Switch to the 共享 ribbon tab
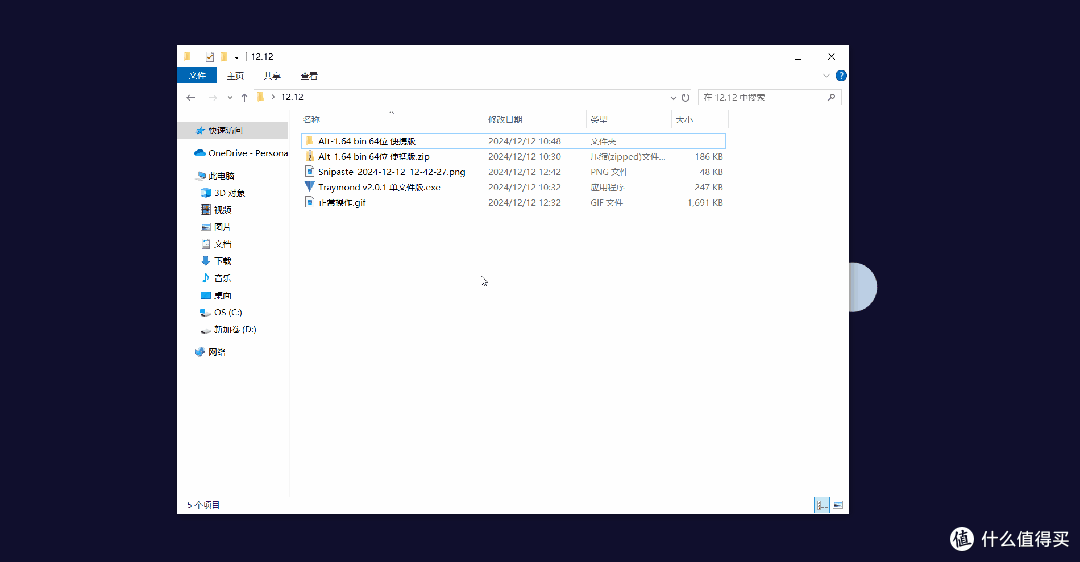 272,76
